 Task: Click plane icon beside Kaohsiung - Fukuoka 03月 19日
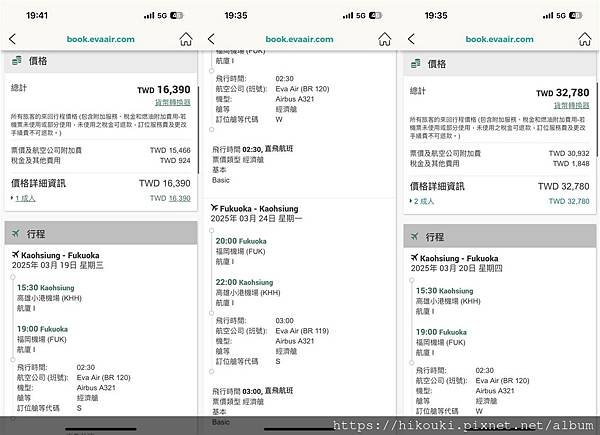tap(15, 254)
